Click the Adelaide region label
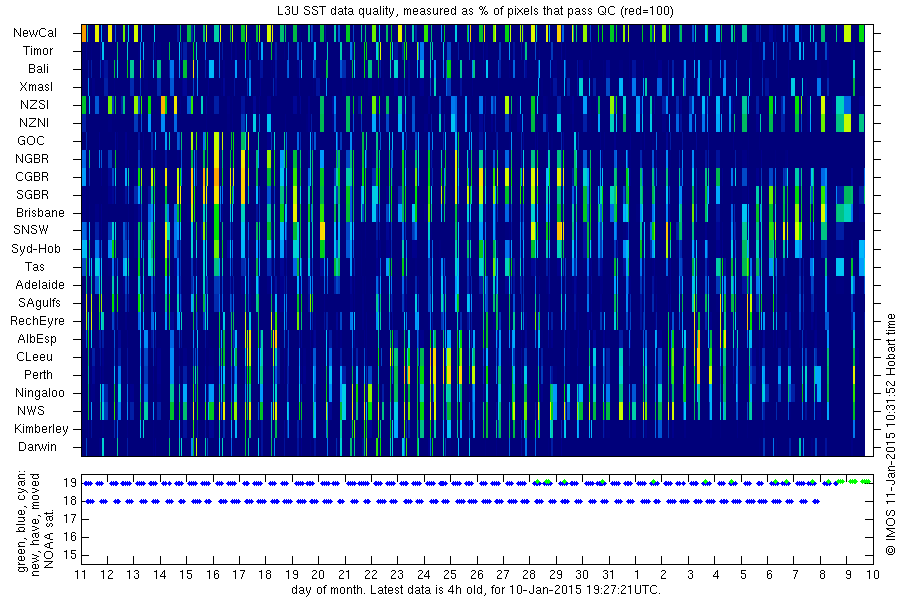This screenshot has width=900, height=600. [40, 284]
